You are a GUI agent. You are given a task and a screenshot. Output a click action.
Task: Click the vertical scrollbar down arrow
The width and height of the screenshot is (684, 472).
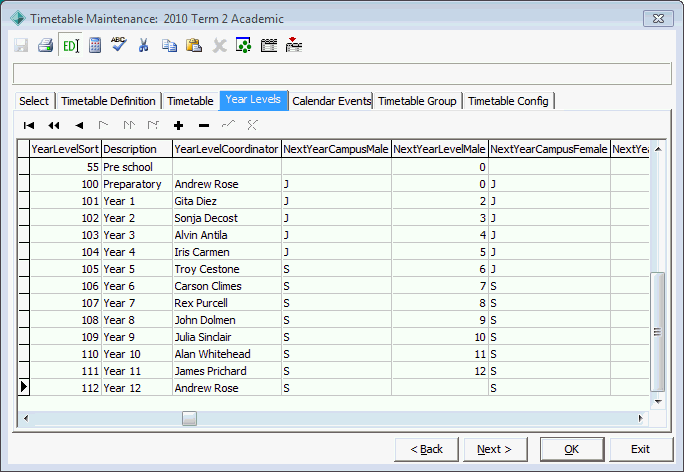658,402
